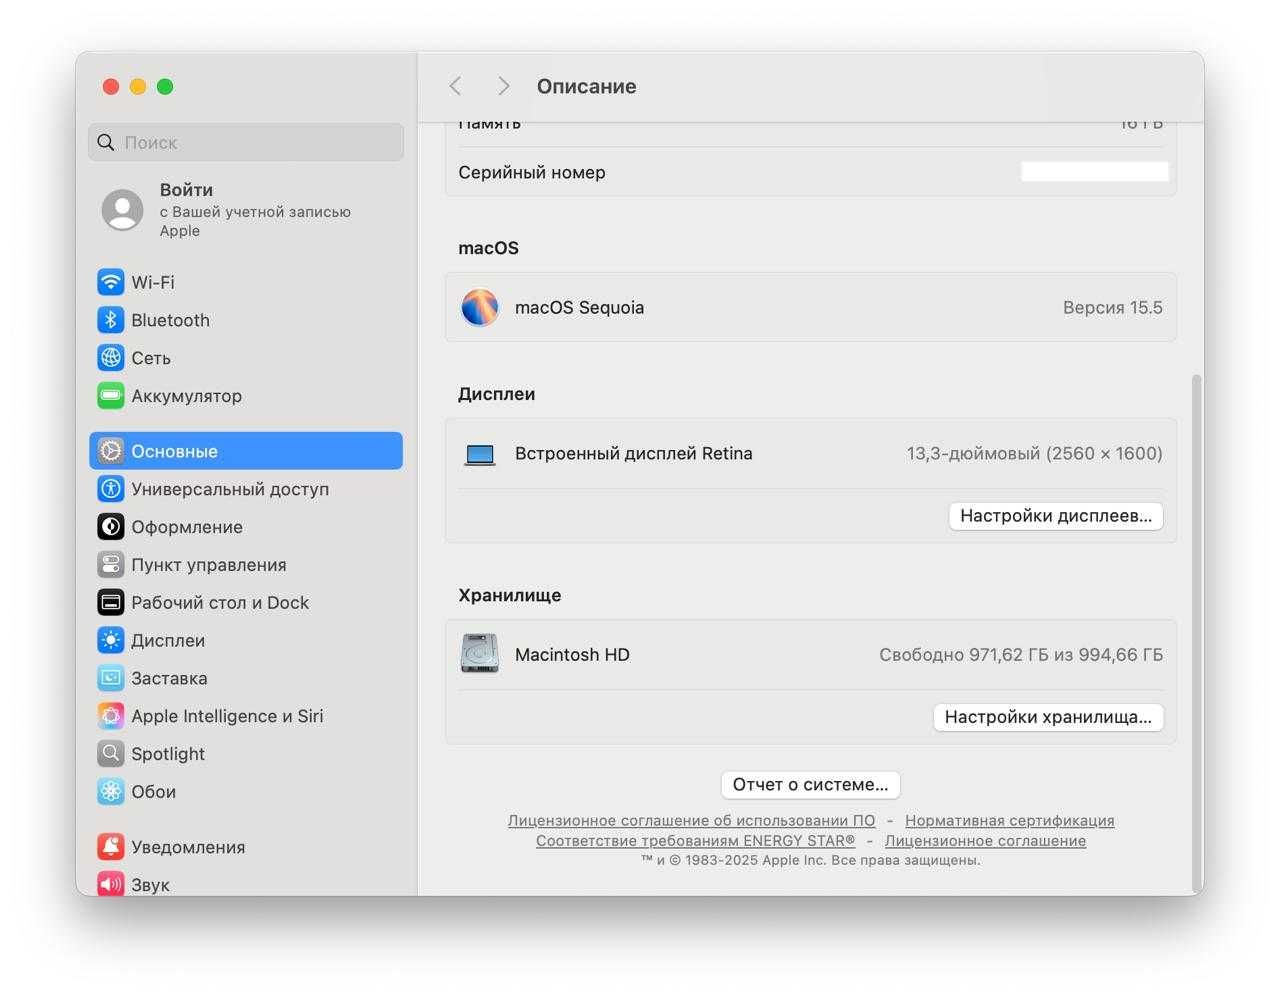Click the Серийный номер label
The width and height of the screenshot is (1280, 996).
(x=532, y=172)
